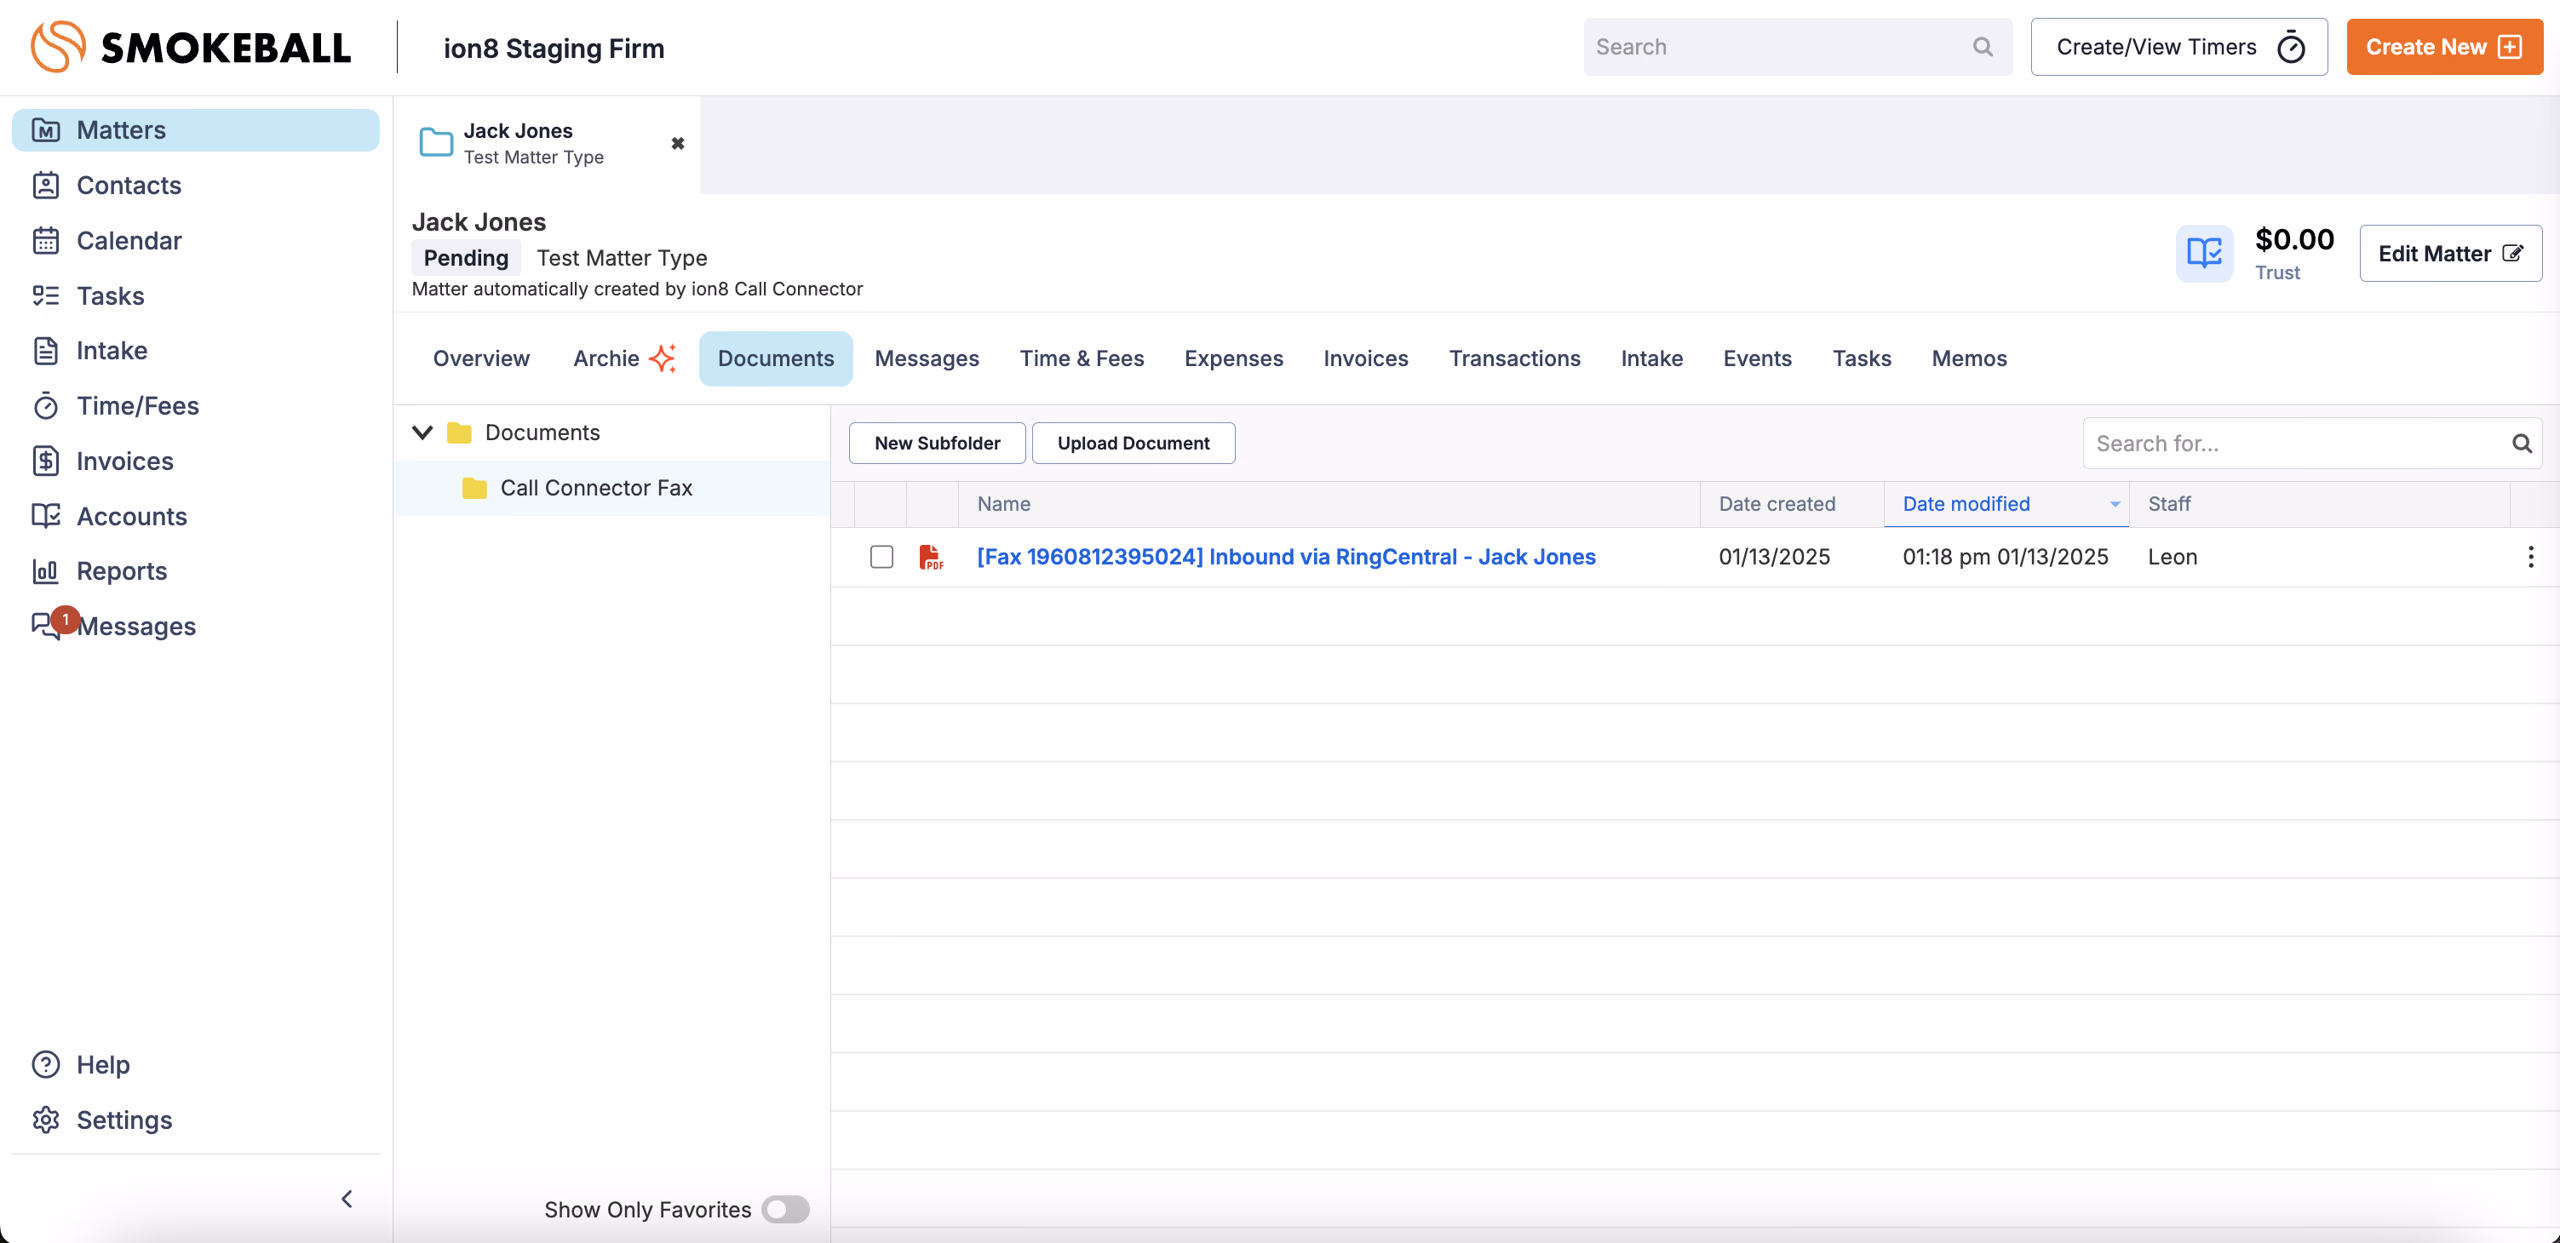The width and height of the screenshot is (2560, 1243).
Task: Click the document search magnifier icon
Action: [2521, 444]
